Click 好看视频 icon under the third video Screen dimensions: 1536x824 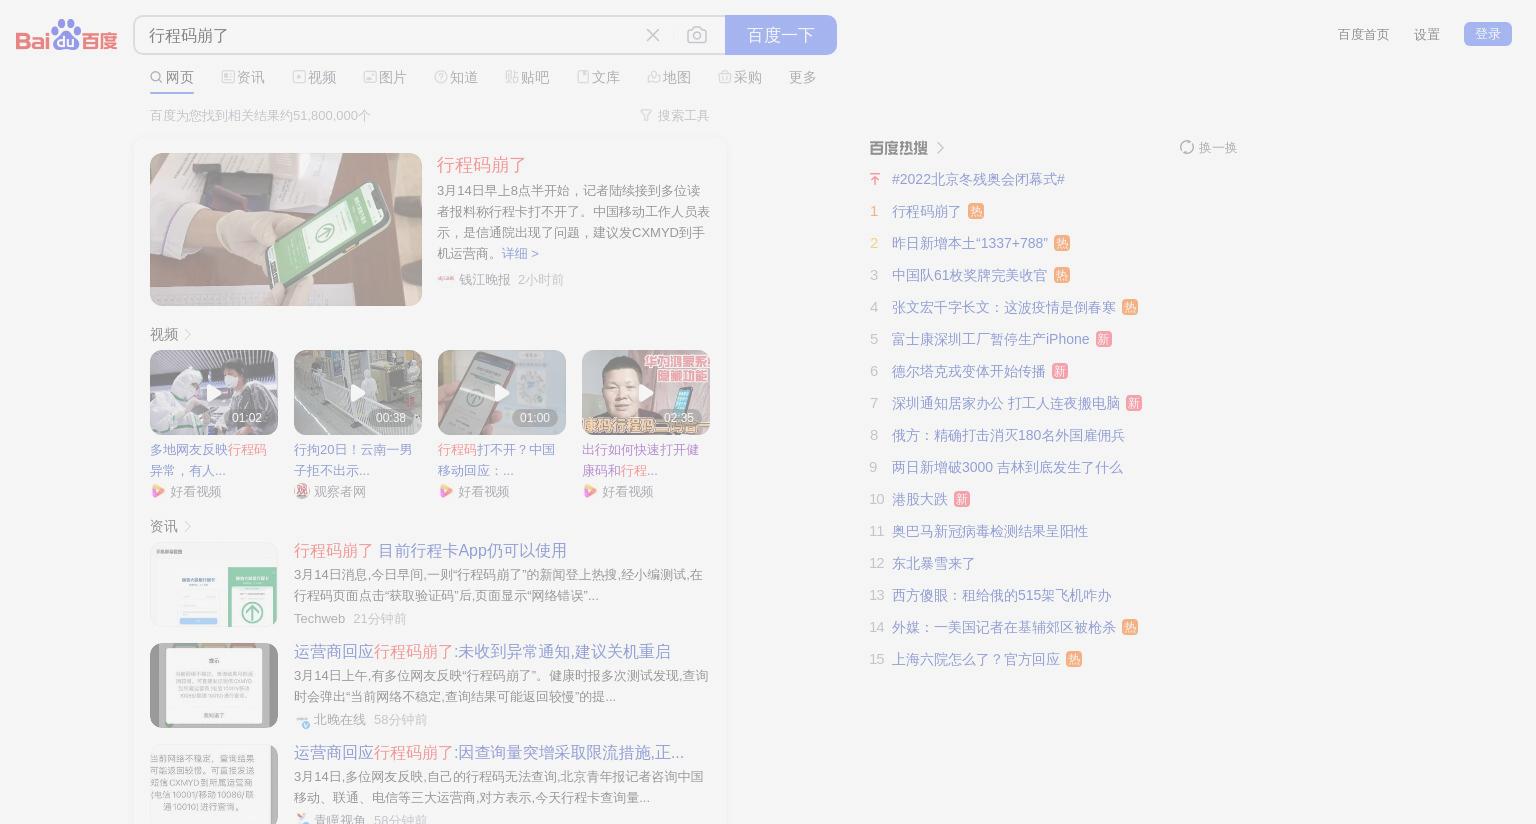(445, 491)
